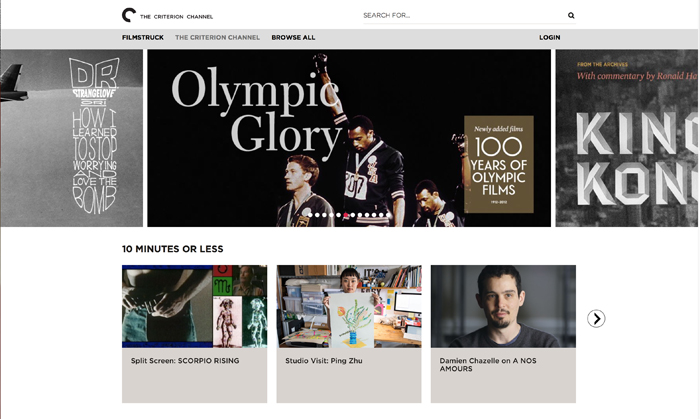Click the next arrow in 10 Minutes or Less
Screen dimensions: 700x419
(596, 319)
